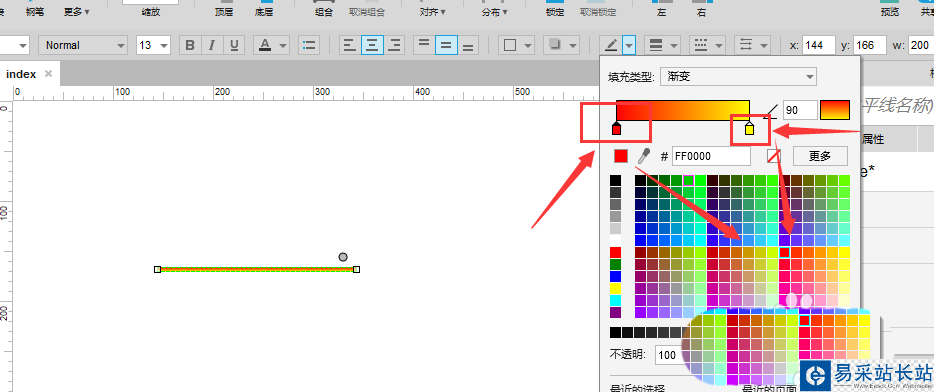Toggle Italic formatting

tap(211, 45)
